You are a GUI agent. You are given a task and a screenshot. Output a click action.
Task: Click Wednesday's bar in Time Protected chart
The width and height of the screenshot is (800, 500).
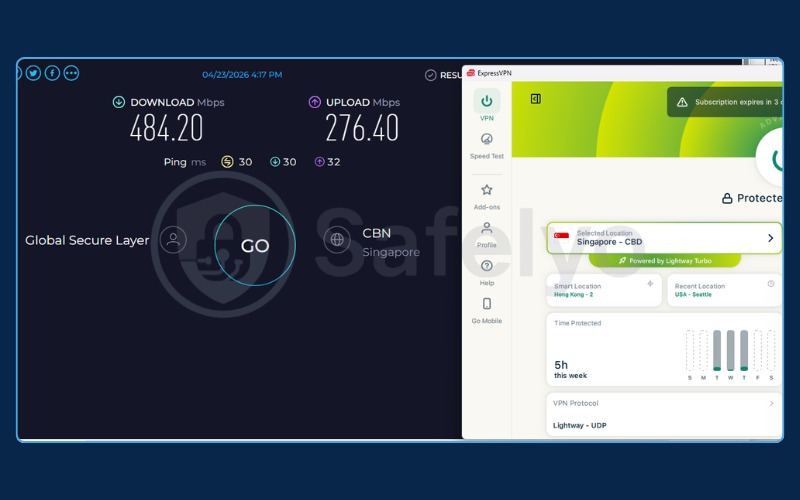(x=731, y=350)
